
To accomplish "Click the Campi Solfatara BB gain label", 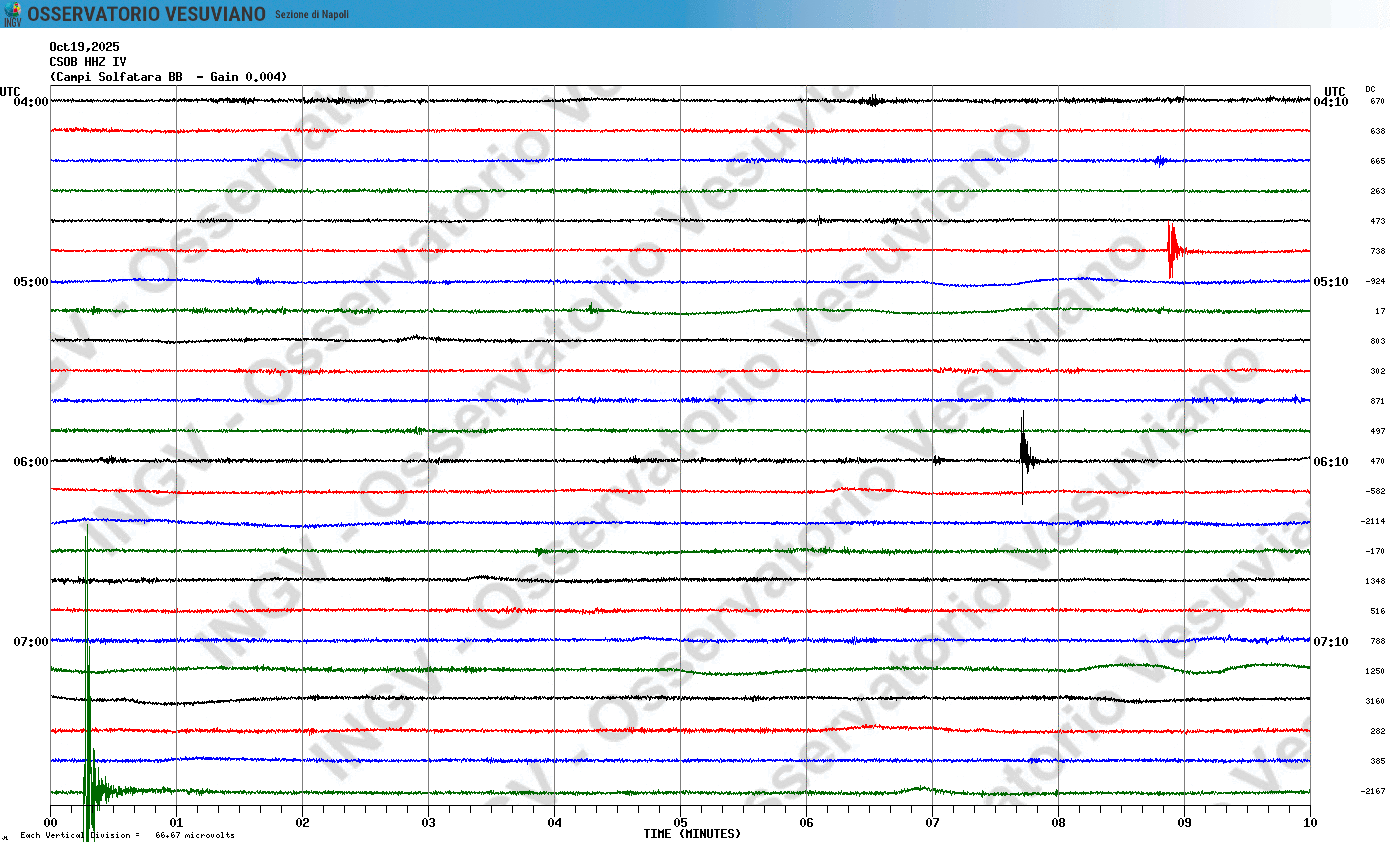I will [168, 77].
